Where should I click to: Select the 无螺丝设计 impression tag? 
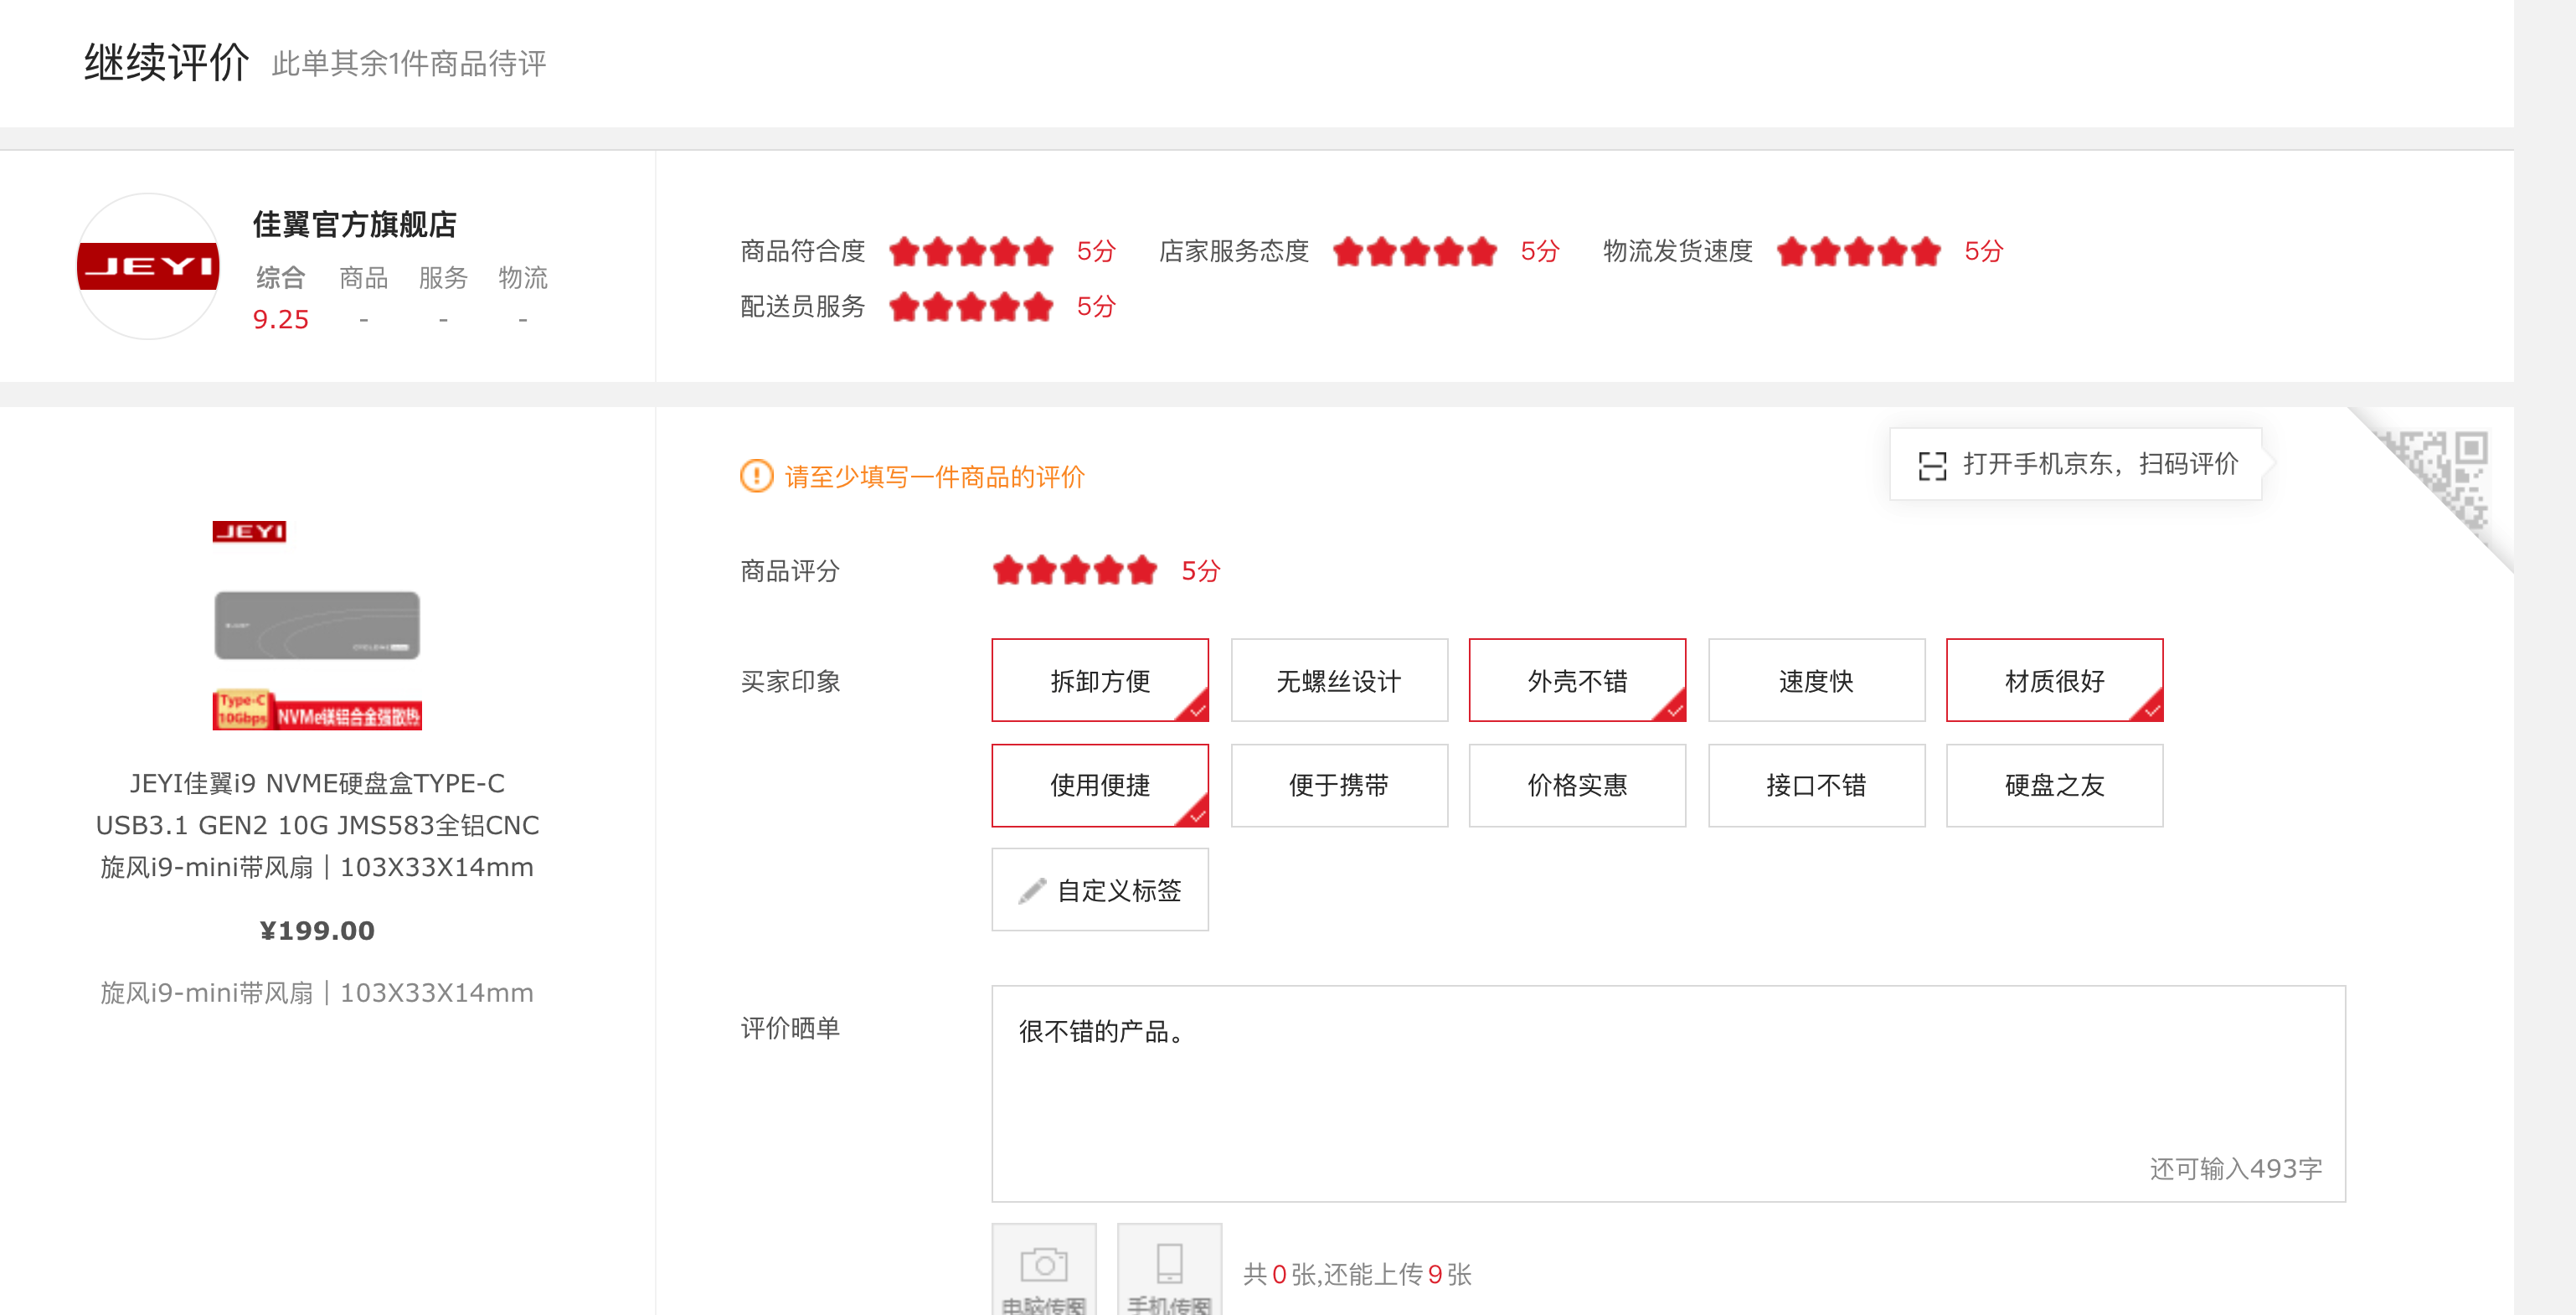1339,680
